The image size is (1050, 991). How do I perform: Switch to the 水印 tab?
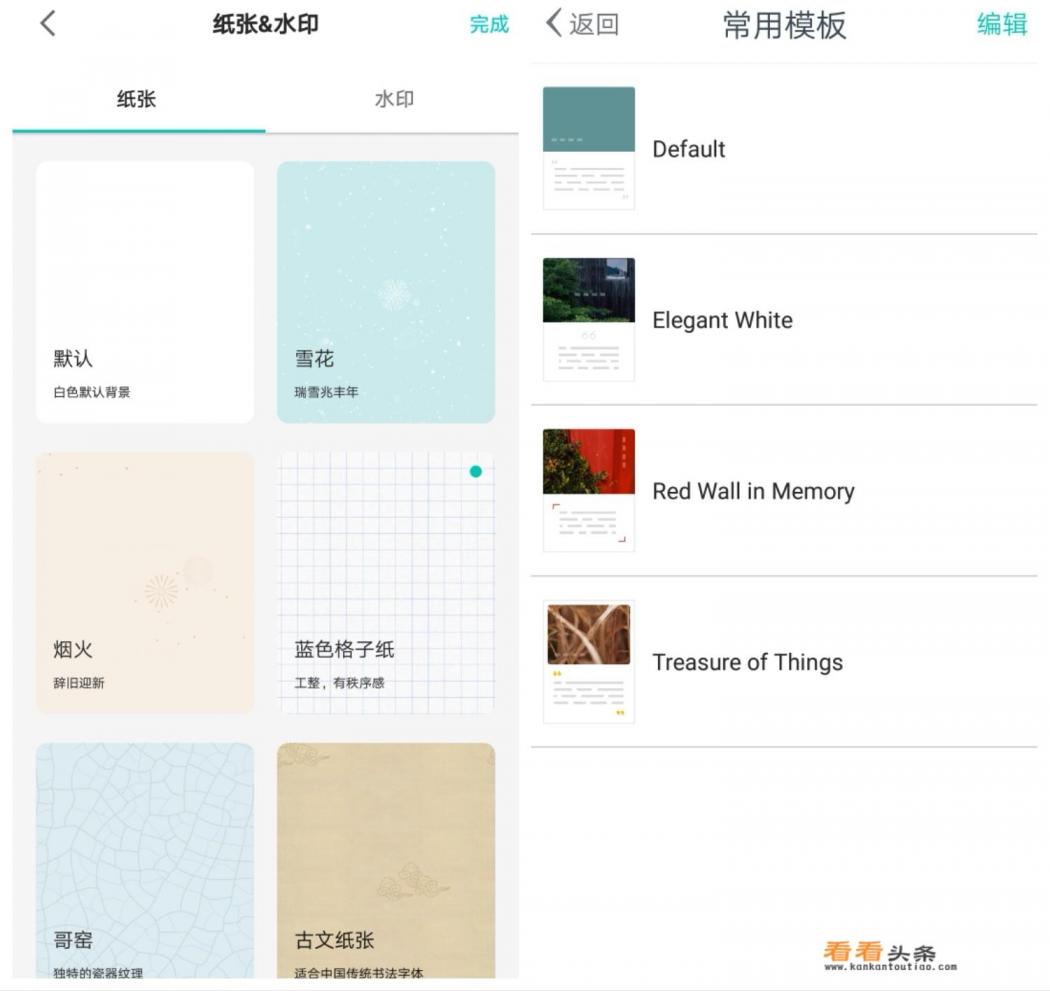tap(393, 99)
